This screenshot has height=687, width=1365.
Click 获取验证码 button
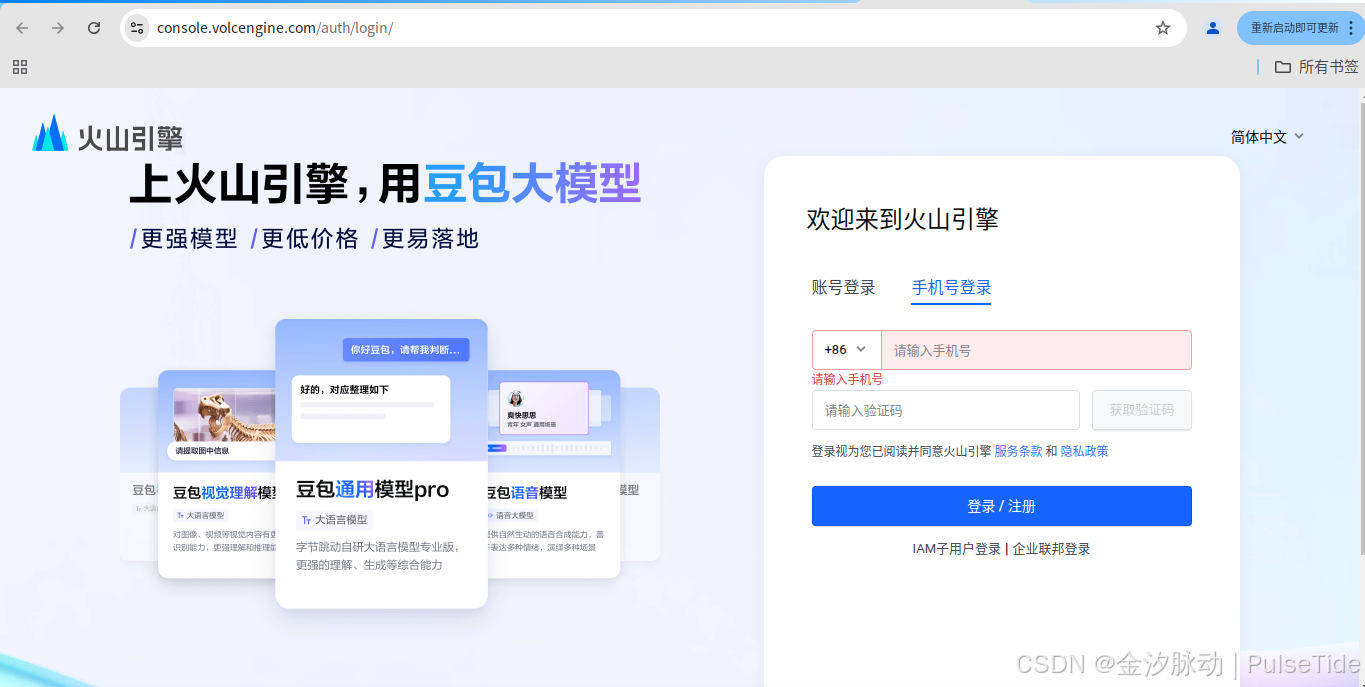[x=1141, y=410]
